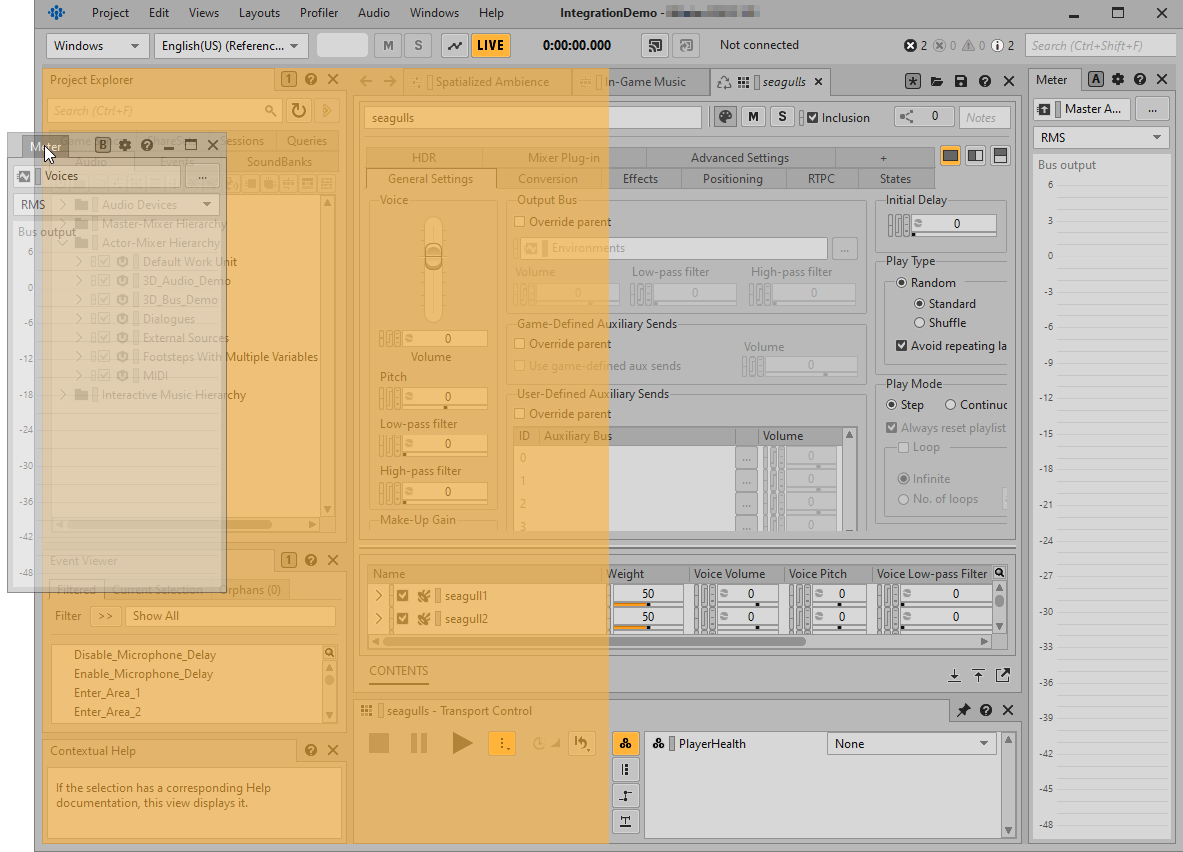Switch to the Effects tab

(x=640, y=179)
